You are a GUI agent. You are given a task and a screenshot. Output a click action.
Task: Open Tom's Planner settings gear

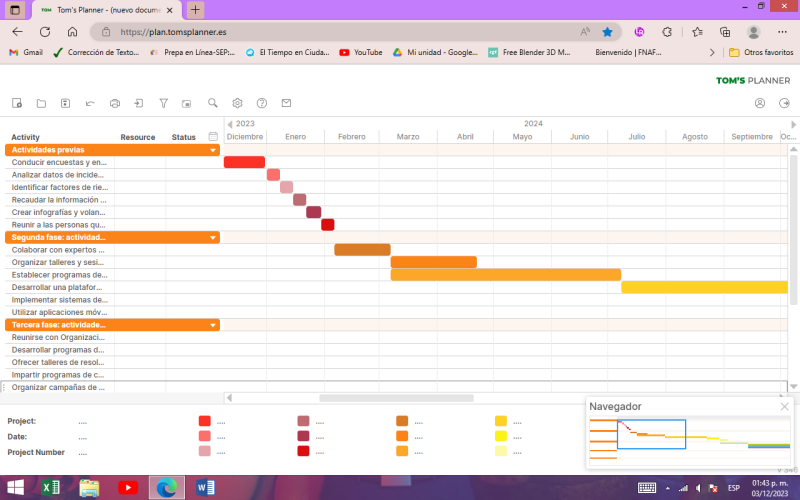coord(237,103)
